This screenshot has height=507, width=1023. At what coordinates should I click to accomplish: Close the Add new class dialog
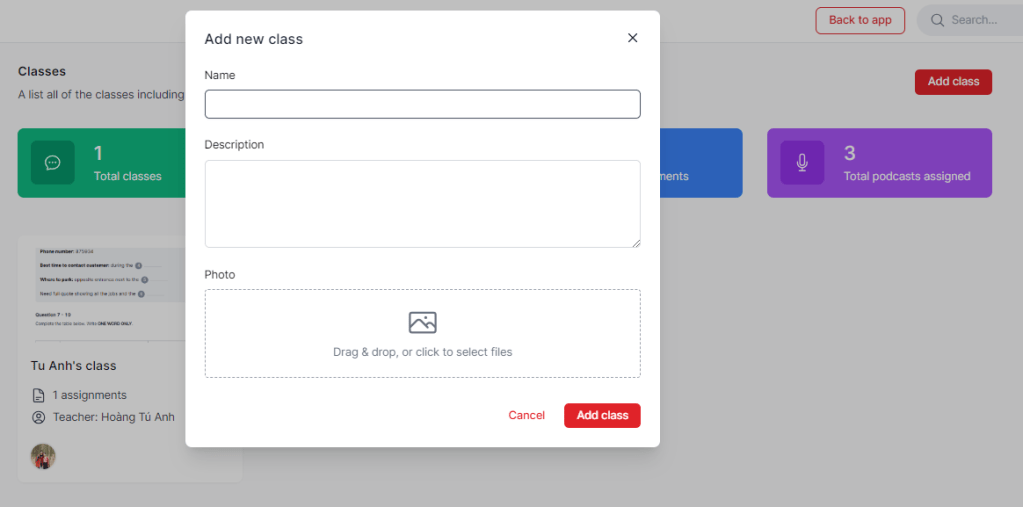632,38
